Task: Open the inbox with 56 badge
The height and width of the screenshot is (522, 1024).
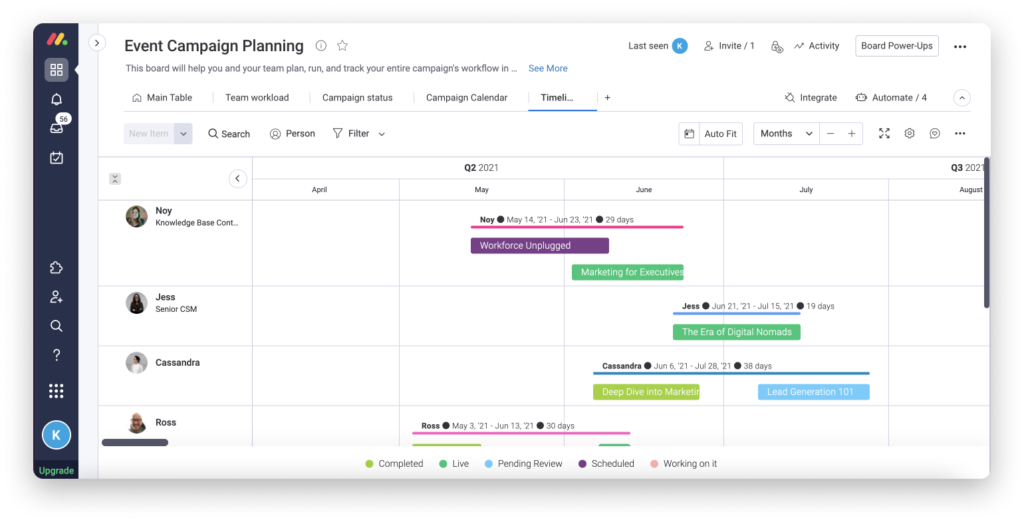Action: coord(56,128)
